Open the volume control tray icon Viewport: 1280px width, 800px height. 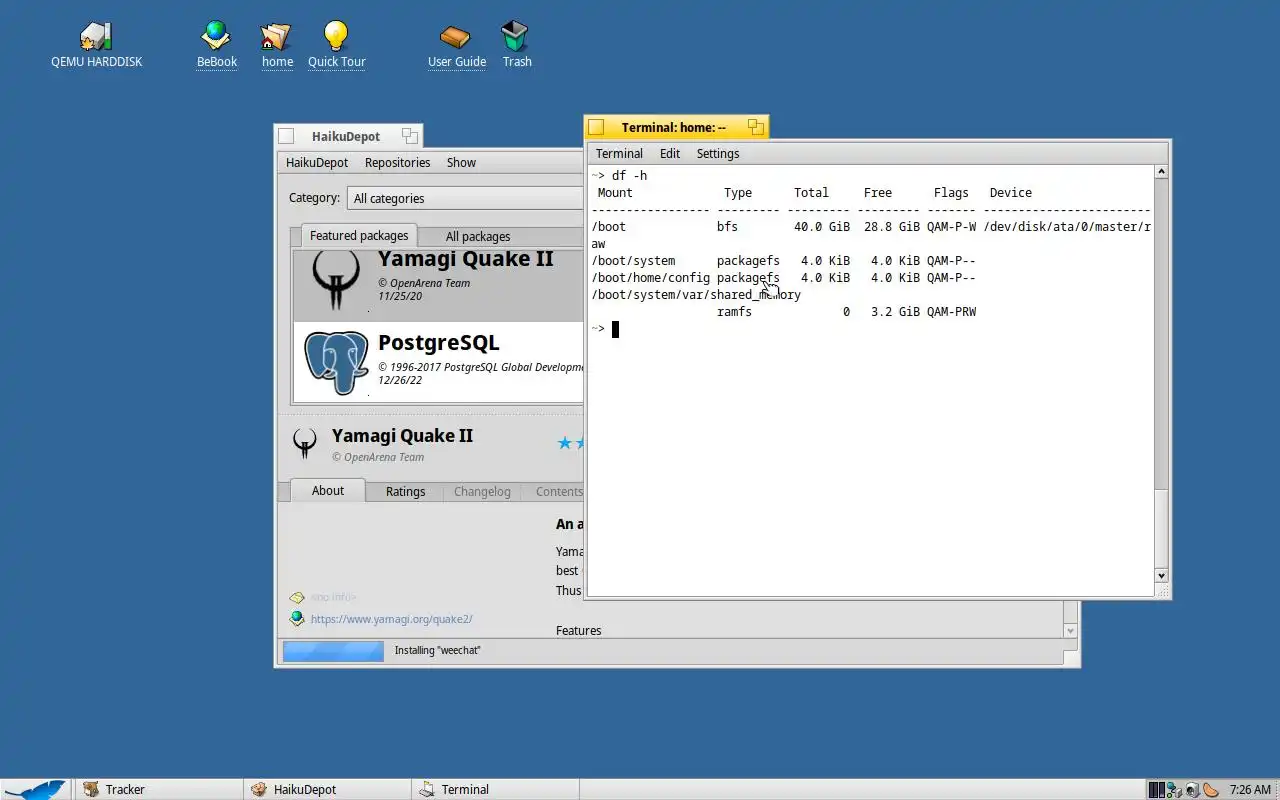coord(1192,790)
